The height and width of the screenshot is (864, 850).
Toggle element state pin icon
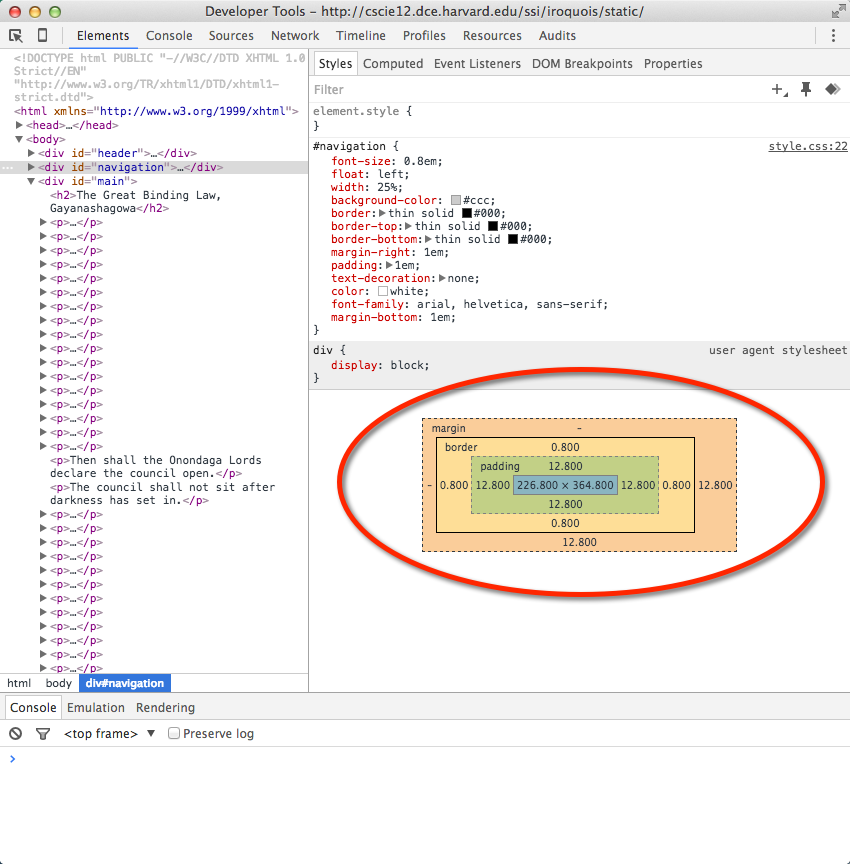806,89
